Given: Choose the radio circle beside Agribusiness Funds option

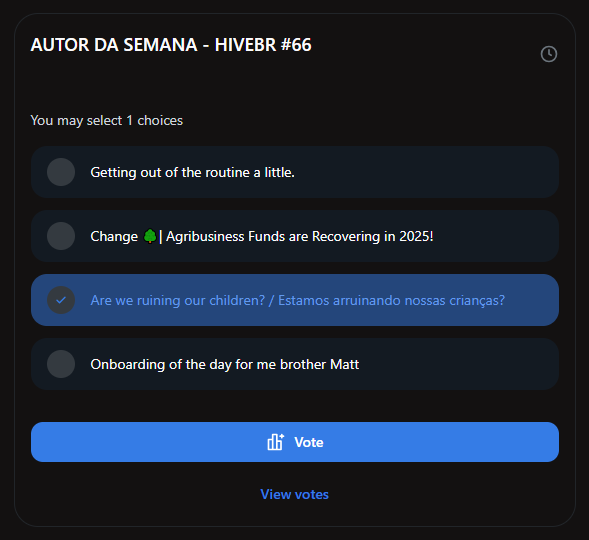Looking at the screenshot, I should (61, 236).
